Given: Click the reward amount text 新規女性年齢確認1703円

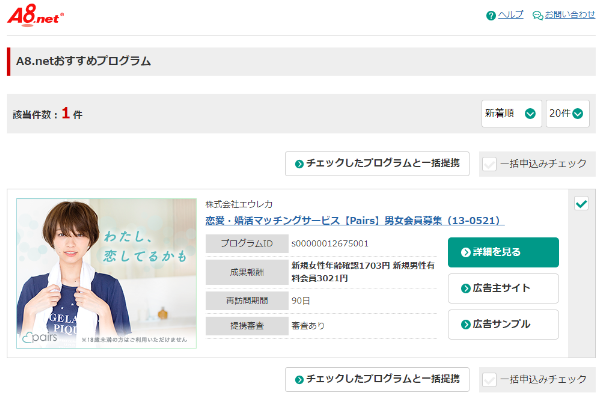Looking at the screenshot, I should click(341, 265).
